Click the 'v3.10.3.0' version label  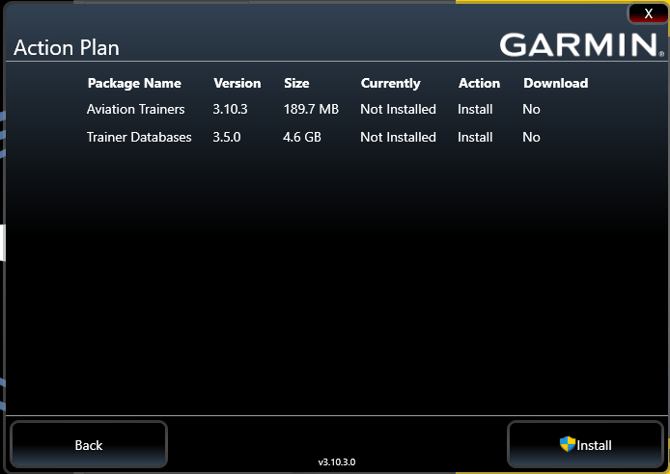(337, 462)
